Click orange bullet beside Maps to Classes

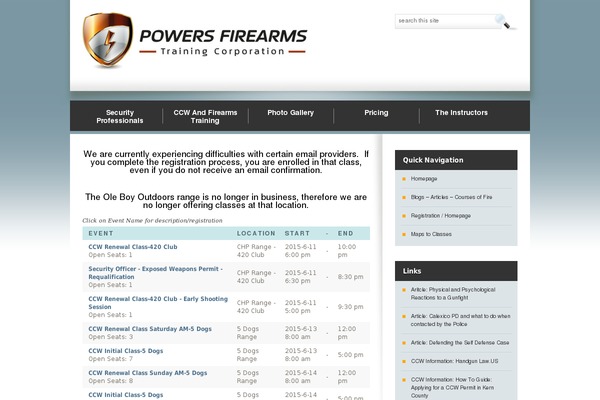click(x=404, y=234)
